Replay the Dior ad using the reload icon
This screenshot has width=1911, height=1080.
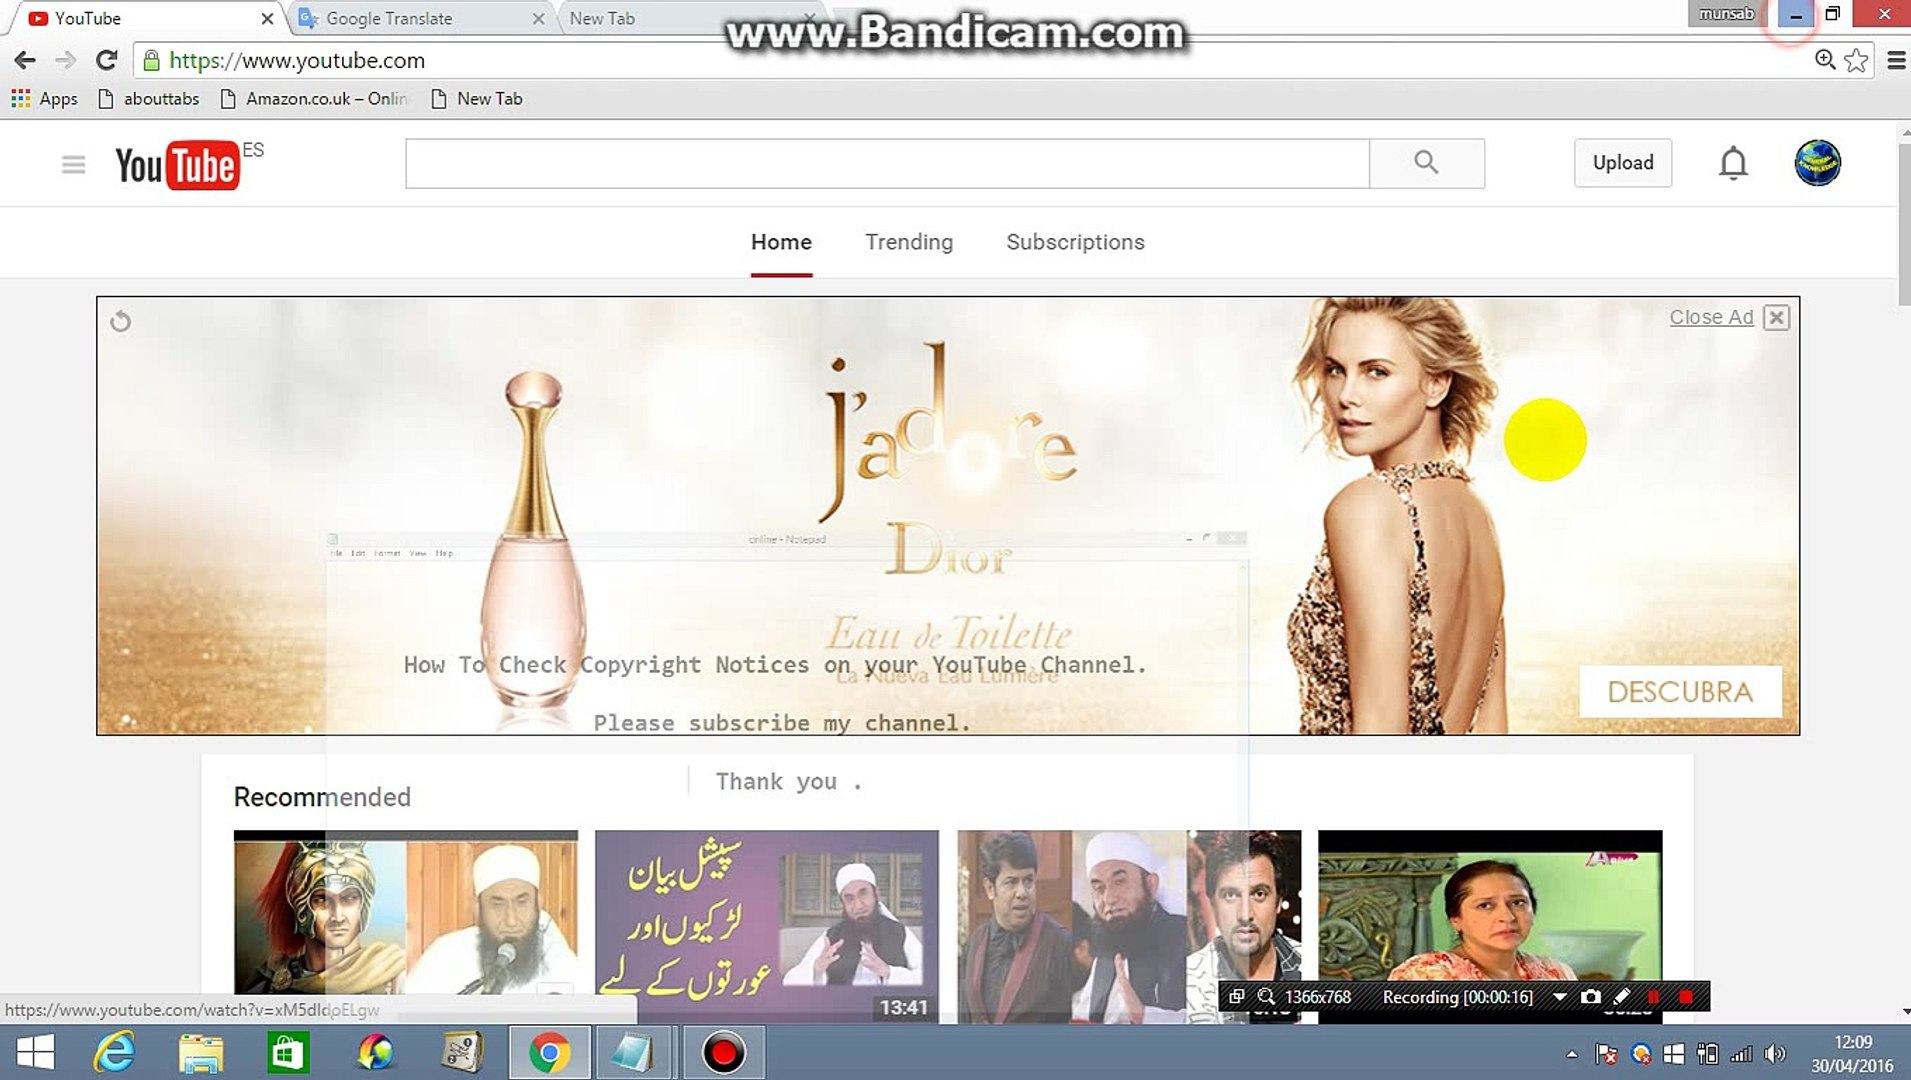tap(121, 321)
